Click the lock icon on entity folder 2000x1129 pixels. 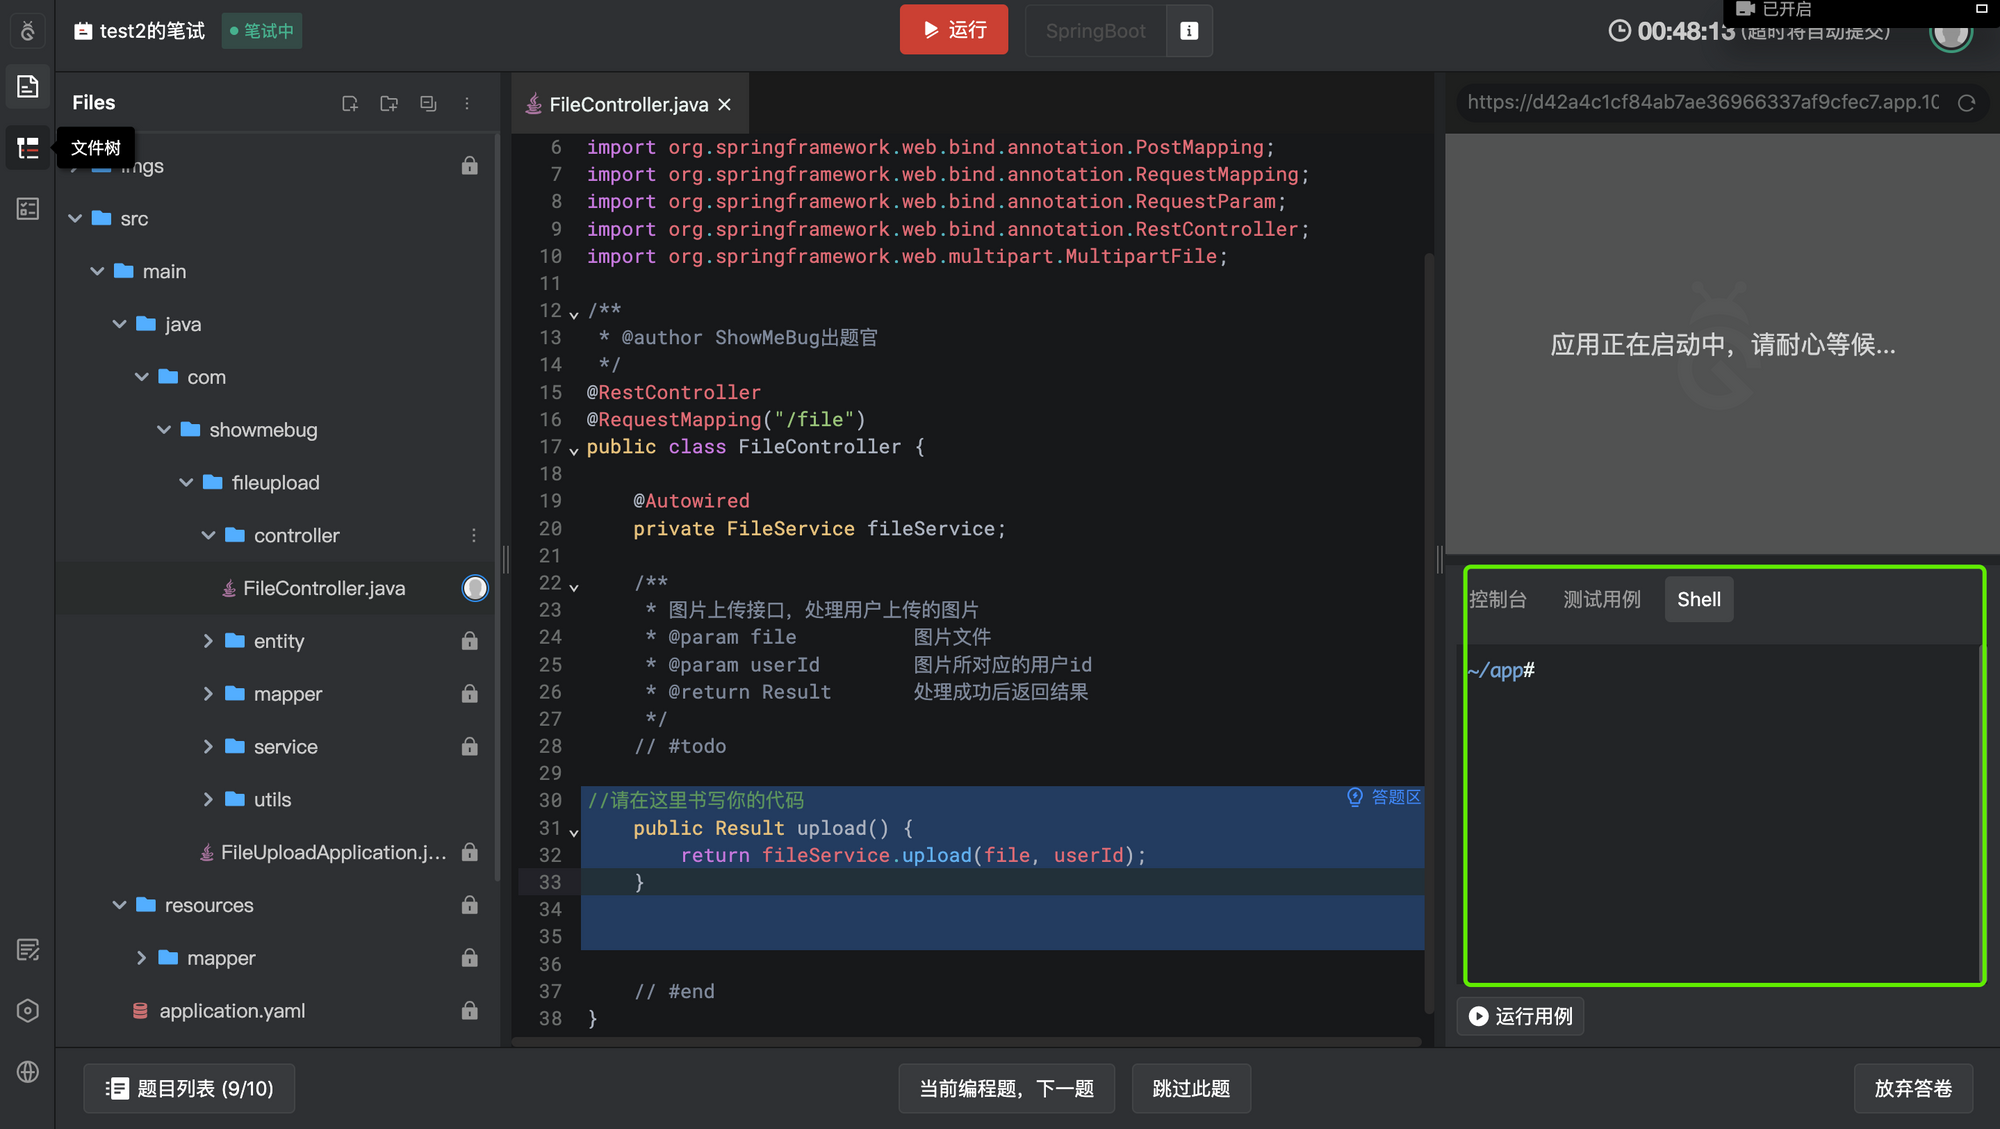click(x=470, y=641)
